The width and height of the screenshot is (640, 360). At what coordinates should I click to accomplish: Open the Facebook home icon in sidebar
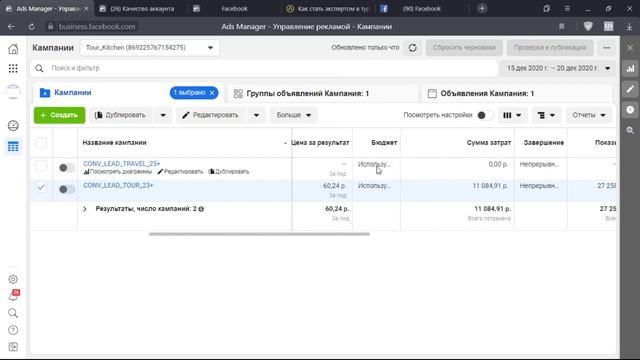tap(13, 49)
